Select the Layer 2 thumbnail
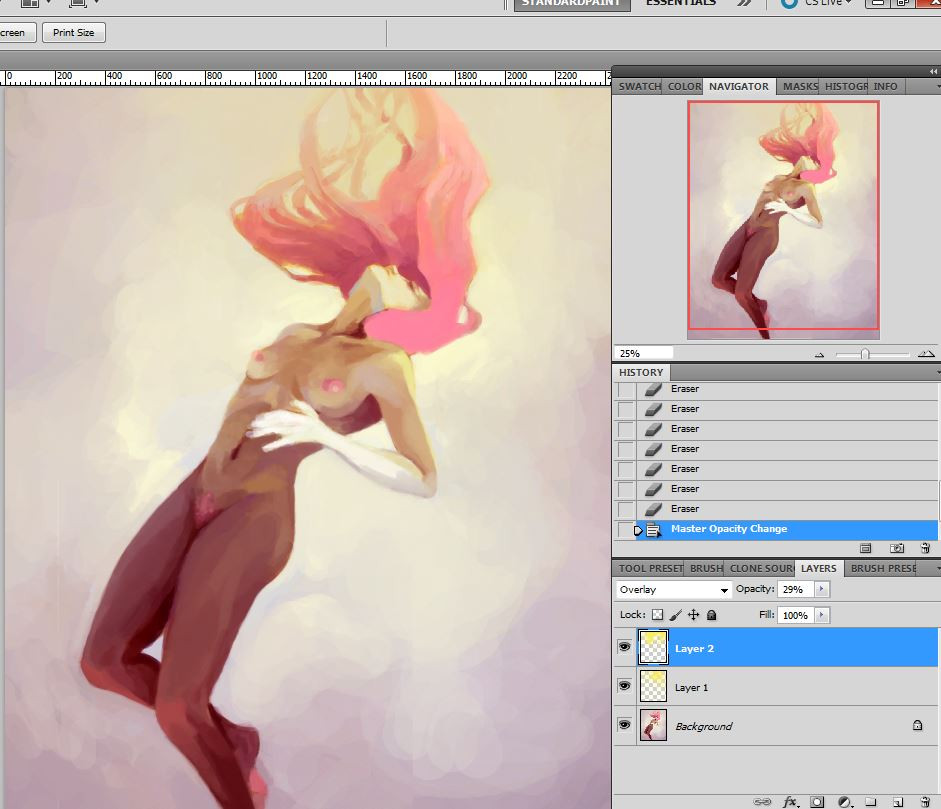The width and height of the screenshot is (941, 809). (x=653, y=648)
